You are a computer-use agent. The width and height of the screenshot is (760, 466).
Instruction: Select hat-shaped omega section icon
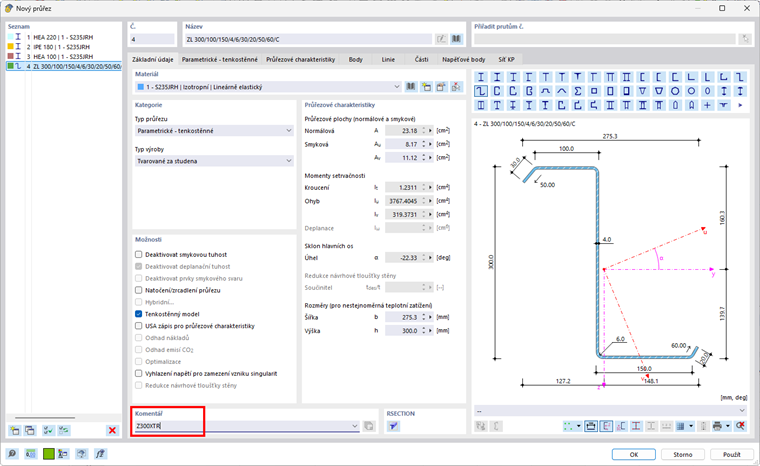click(x=545, y=91)
